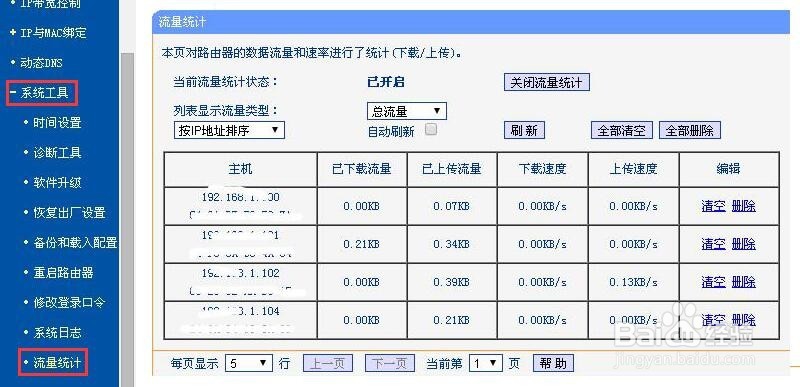Click the sidebar vertical scrollbar
This screenshot has height=387, width=800.
[x=127, y=219]
